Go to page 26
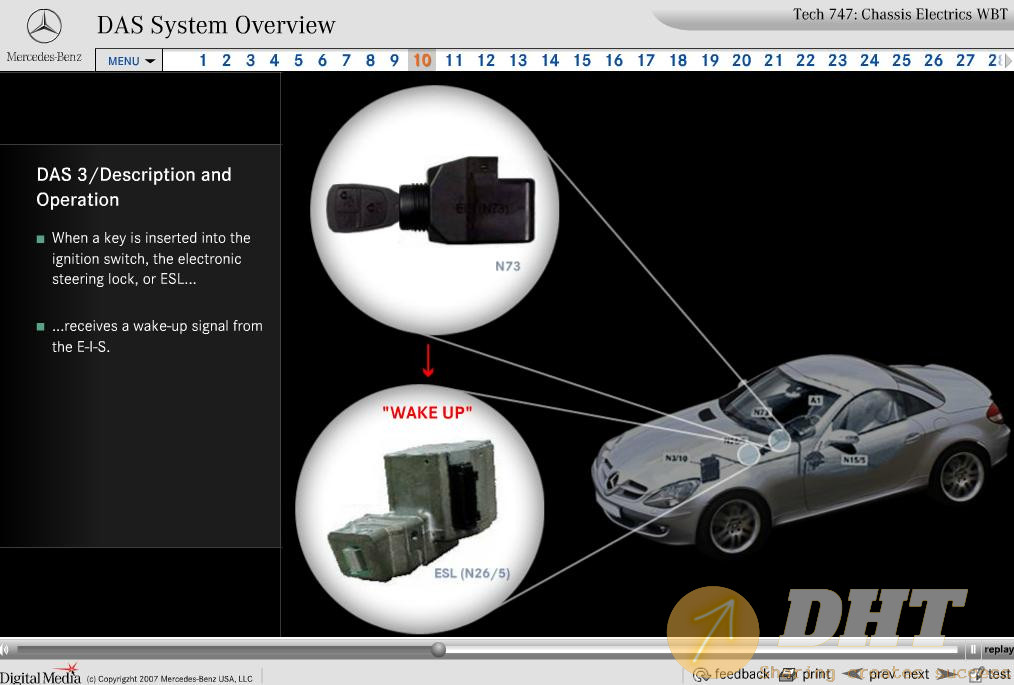Screen dimensions: 1014x685 (933, 61)
